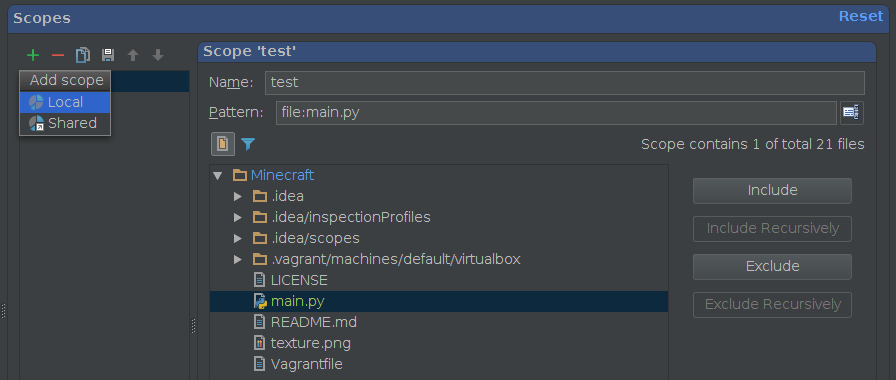This screenshot has height=380, width=896.
Task: Click the Include button
Action: click(x=772, y=190)
